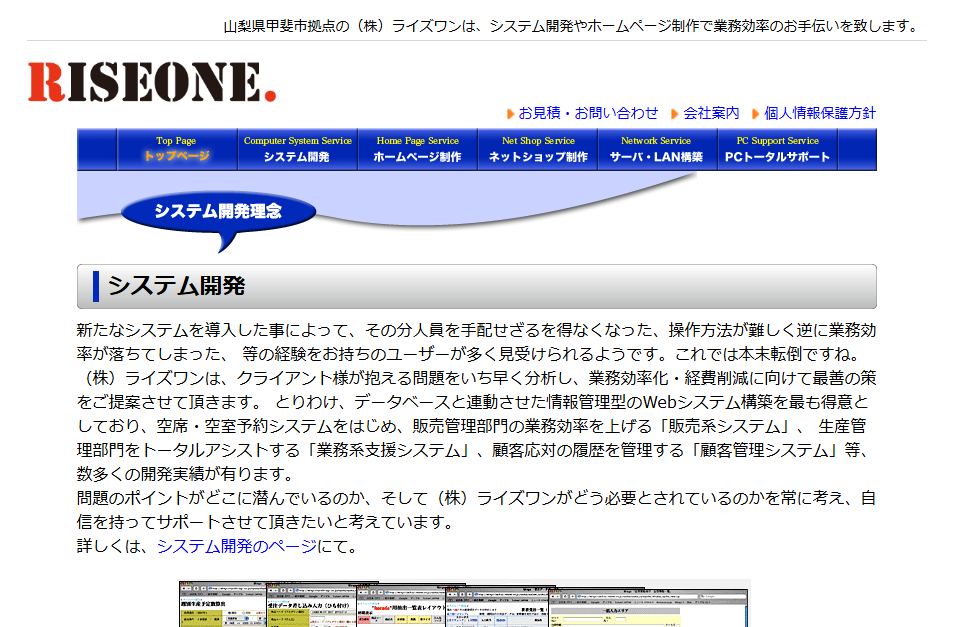Click the システム開発理念 speech bubble
The width and height of the screenshot is (955, 627).
218,212
